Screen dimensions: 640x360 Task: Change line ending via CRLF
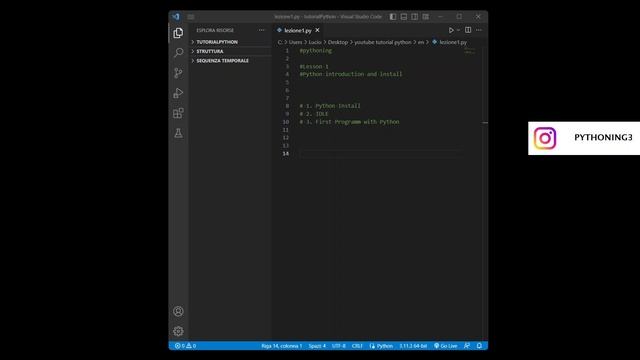[x=357, y=346]
